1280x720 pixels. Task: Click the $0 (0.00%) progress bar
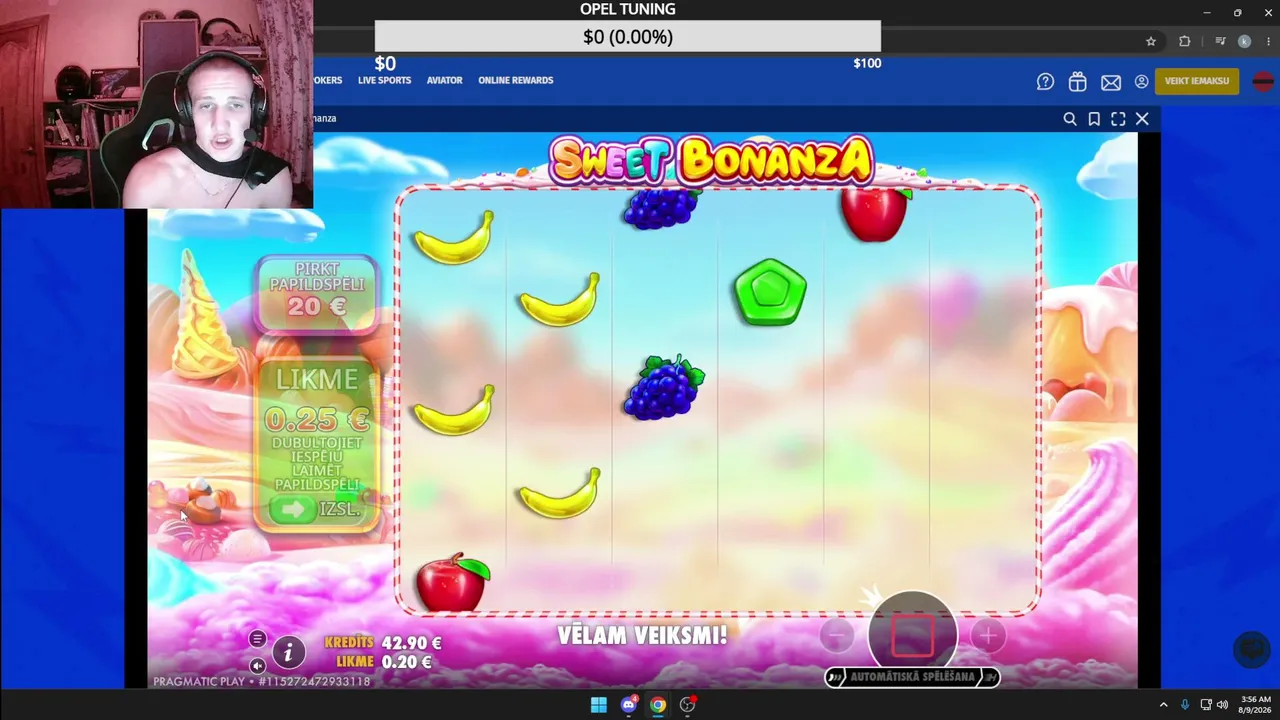point(628,37)
